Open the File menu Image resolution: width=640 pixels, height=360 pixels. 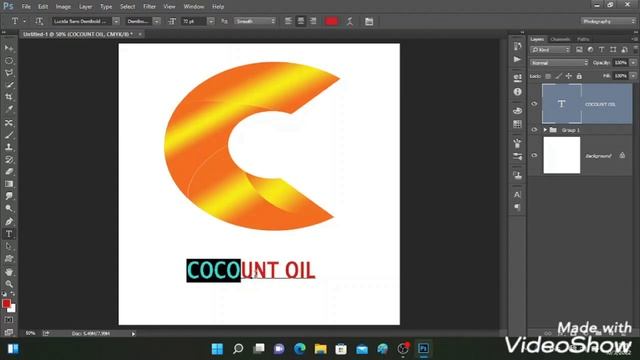pos(26,7)
